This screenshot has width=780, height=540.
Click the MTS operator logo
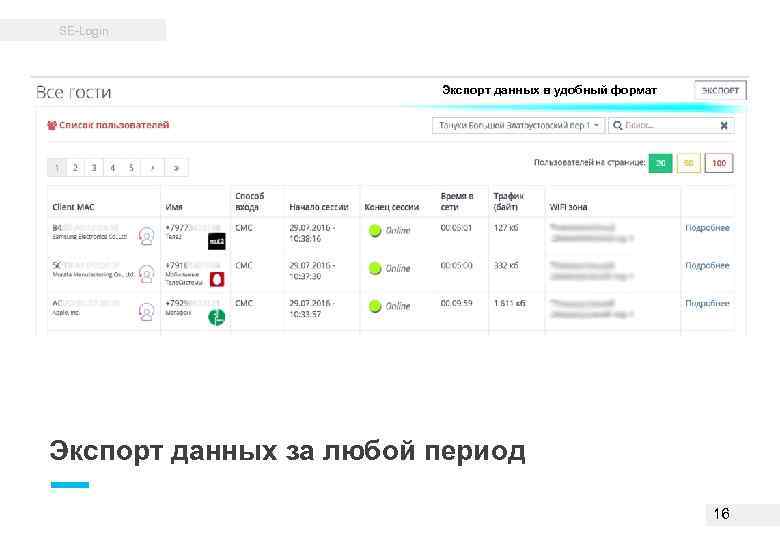[216, 279]
